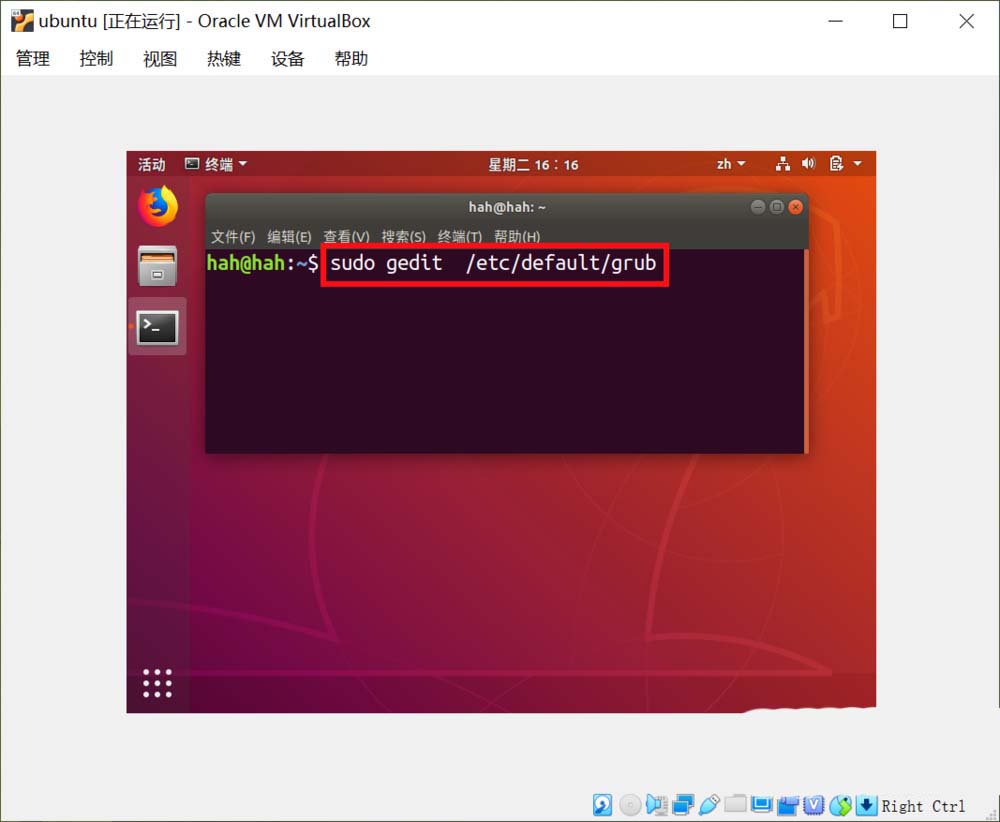Open terminal 编辑(E) menu
This screenshot has height=822, width=1000.
[x=289, y=237]
